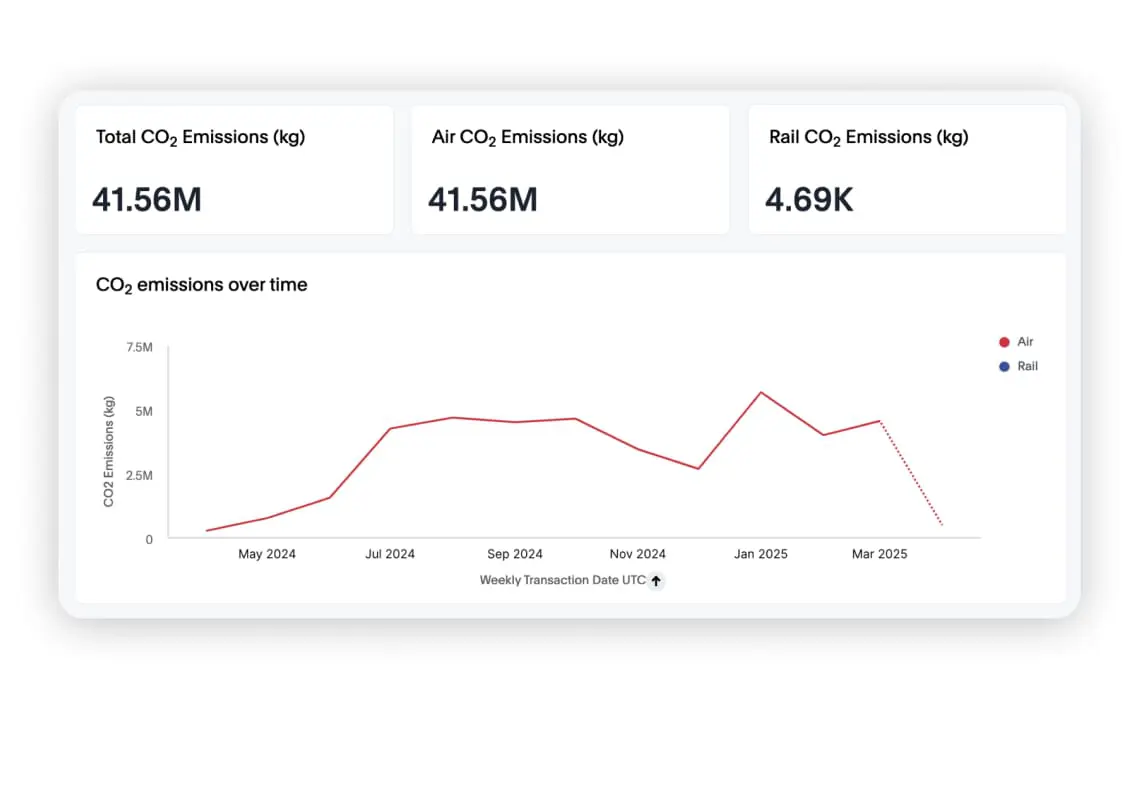Screen dimensions: 1139x792
Task: Toggle the Rail series legend label
Action: pyautogui.click(x=1027, y=367)
